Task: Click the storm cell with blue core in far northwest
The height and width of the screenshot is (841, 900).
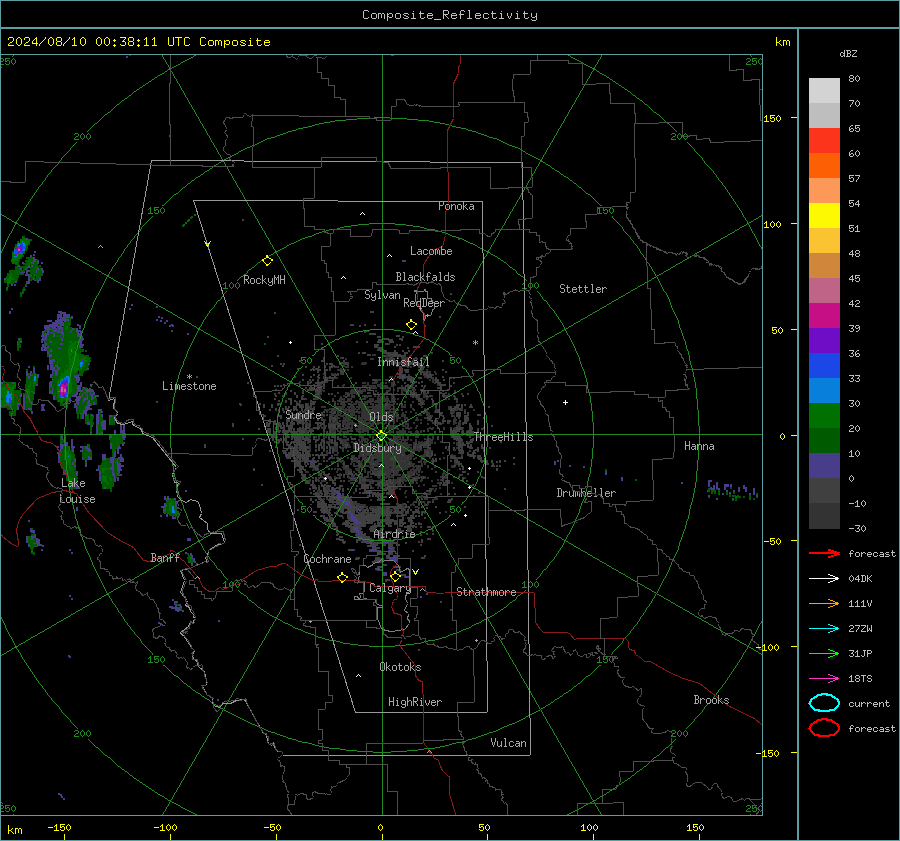Action: click(20, 249)
